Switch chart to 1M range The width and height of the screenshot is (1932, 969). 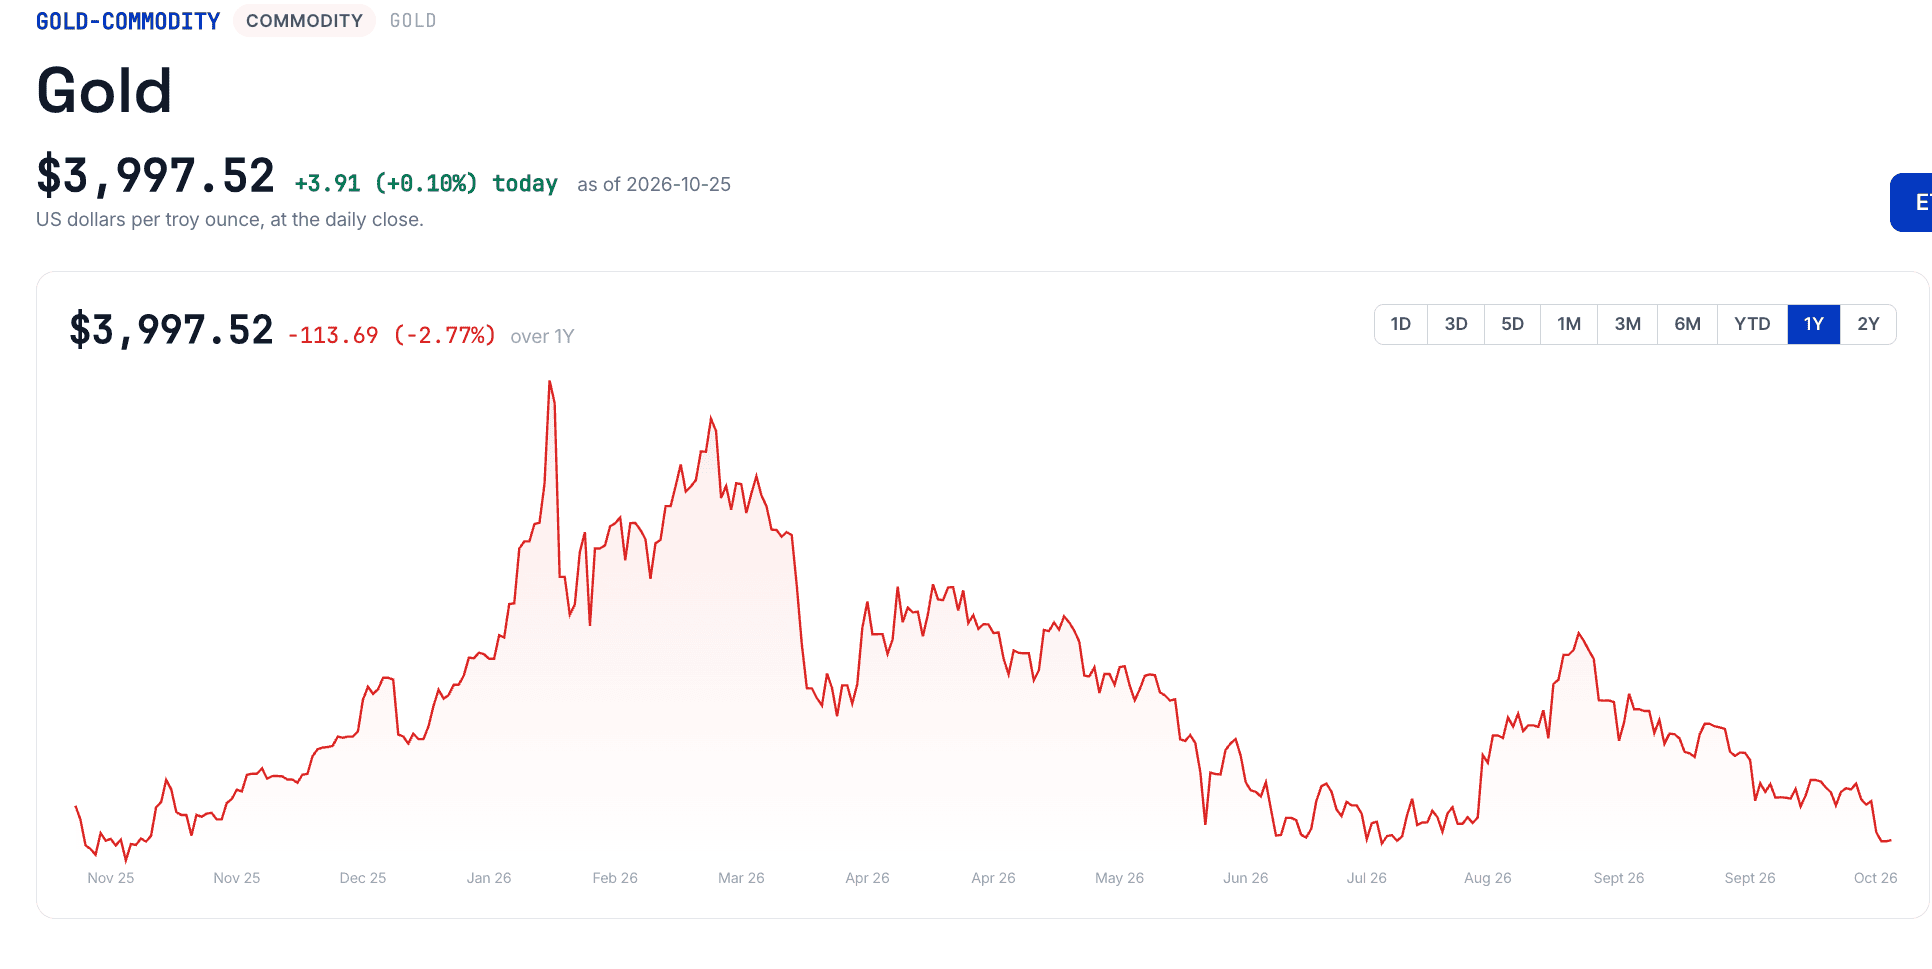point(1569,324)
